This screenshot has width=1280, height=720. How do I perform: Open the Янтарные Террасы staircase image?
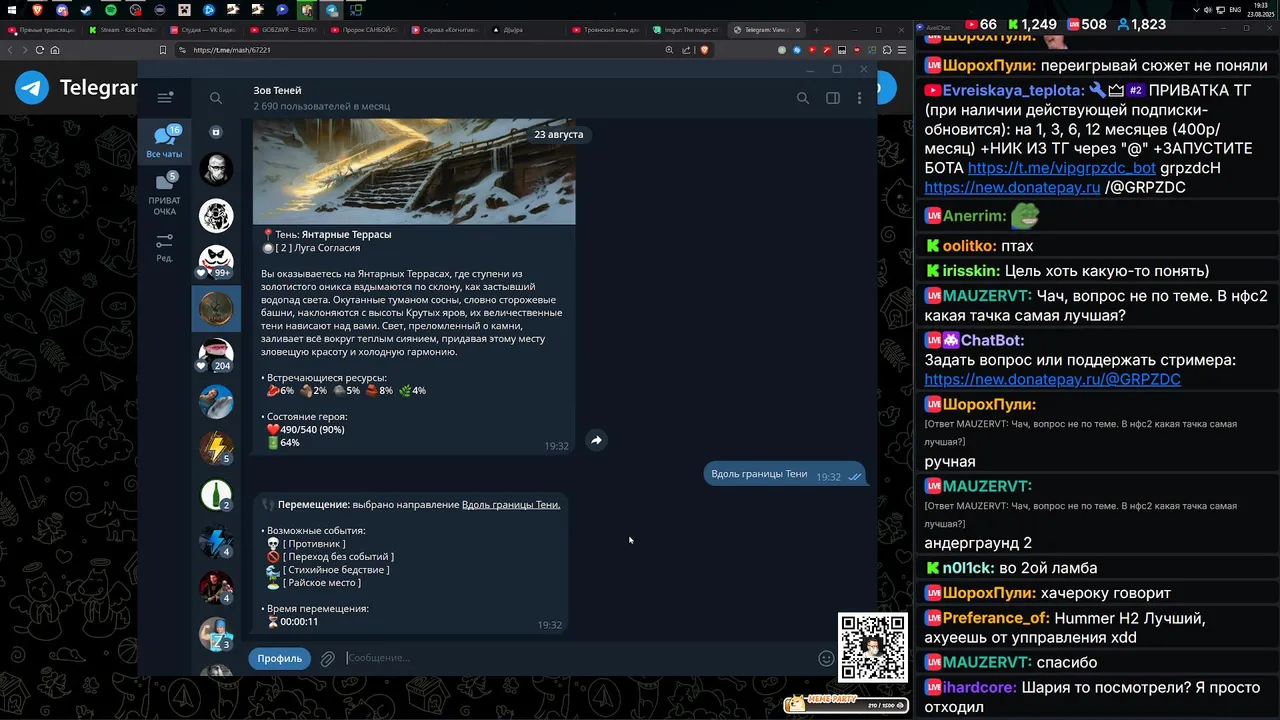point(414,171)
